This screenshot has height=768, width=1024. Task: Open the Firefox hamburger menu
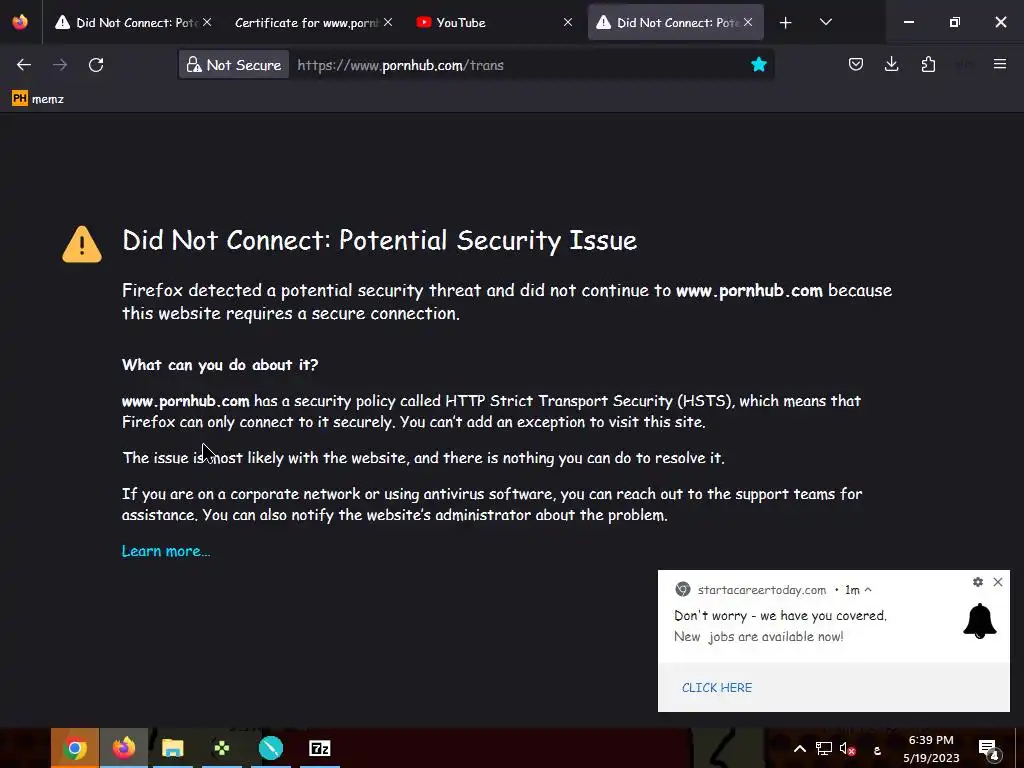[x=1000, y=64]
